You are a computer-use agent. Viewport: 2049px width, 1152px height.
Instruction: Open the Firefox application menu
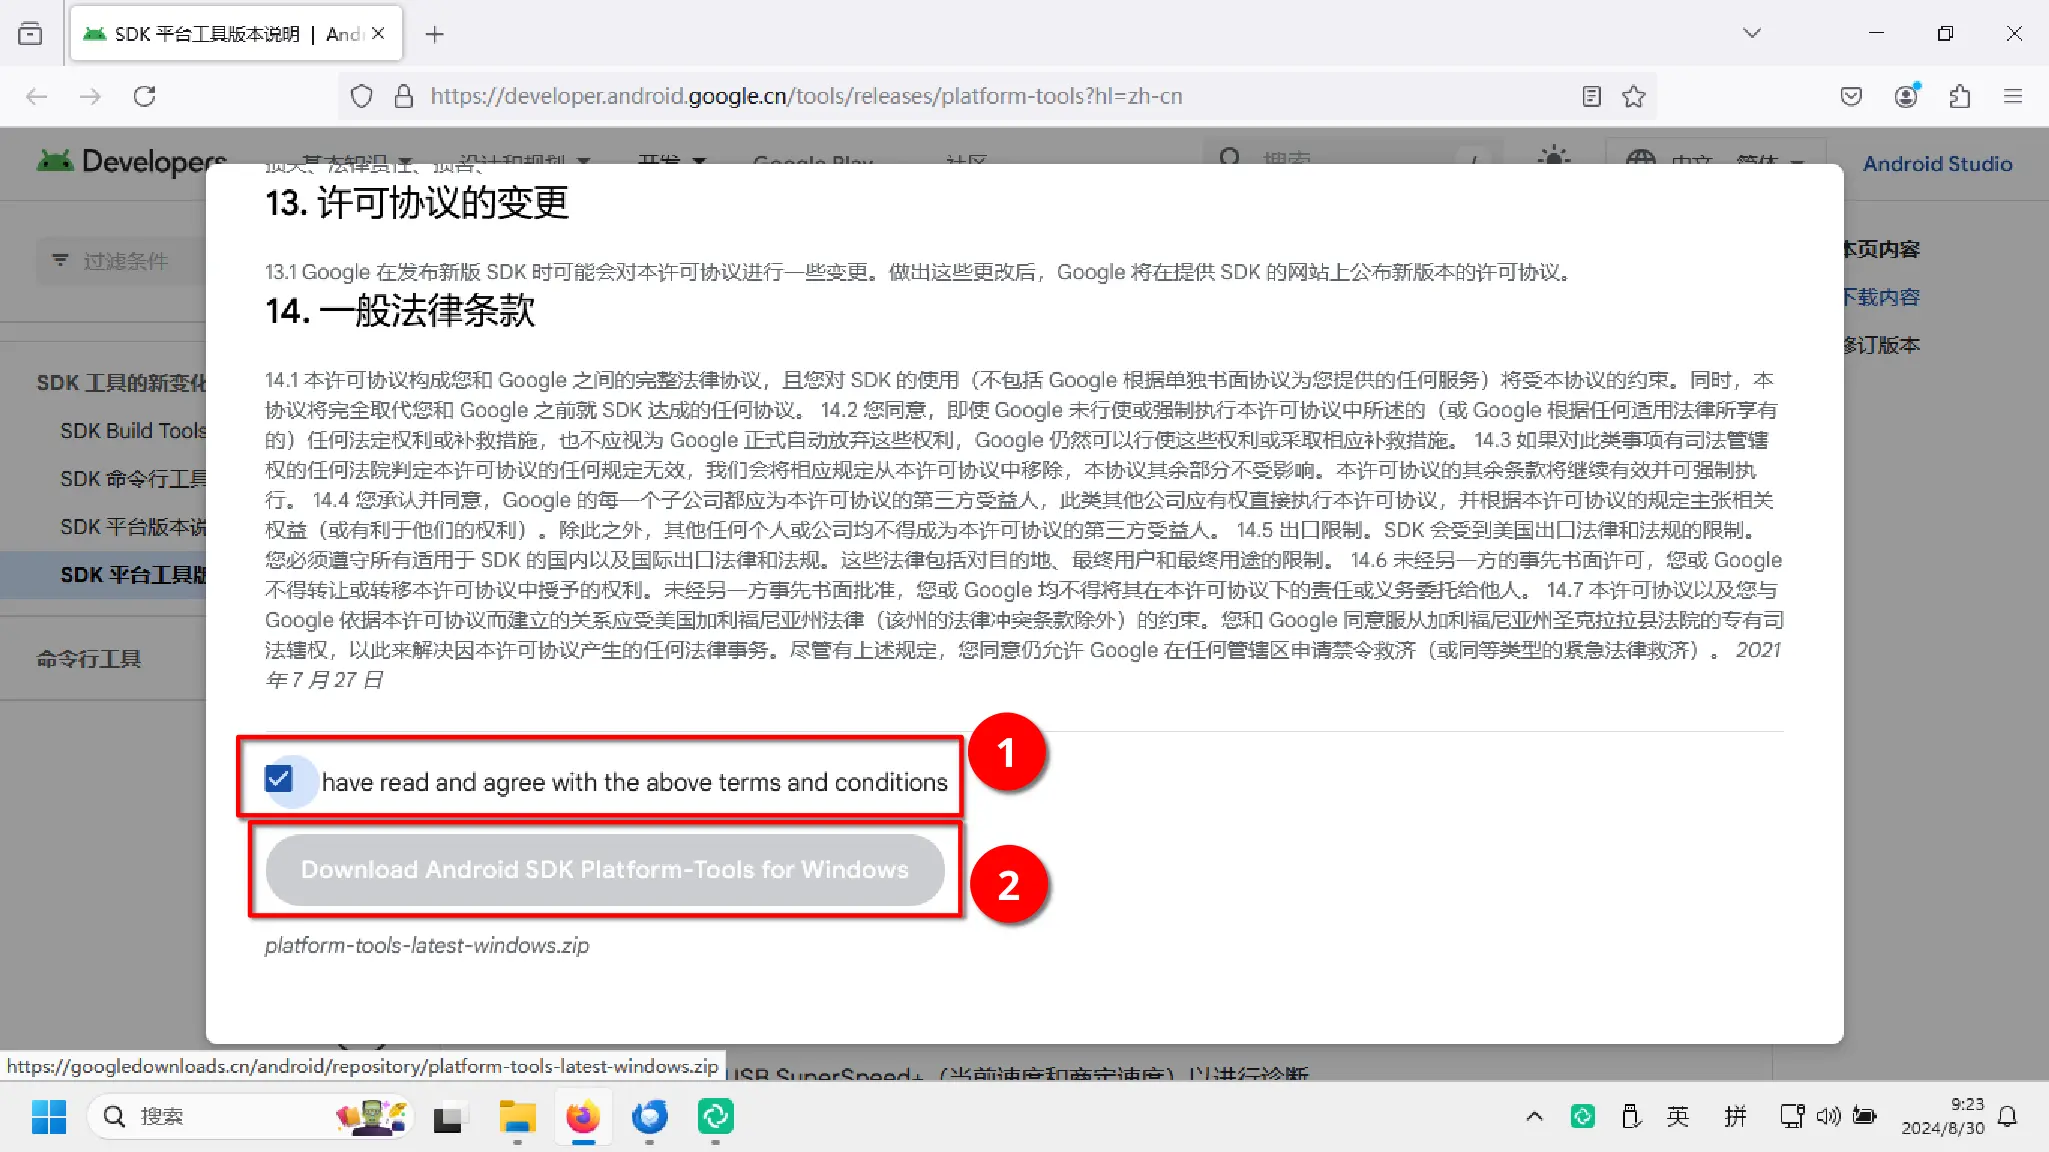pyautogui.click(x=2013, y=96)
